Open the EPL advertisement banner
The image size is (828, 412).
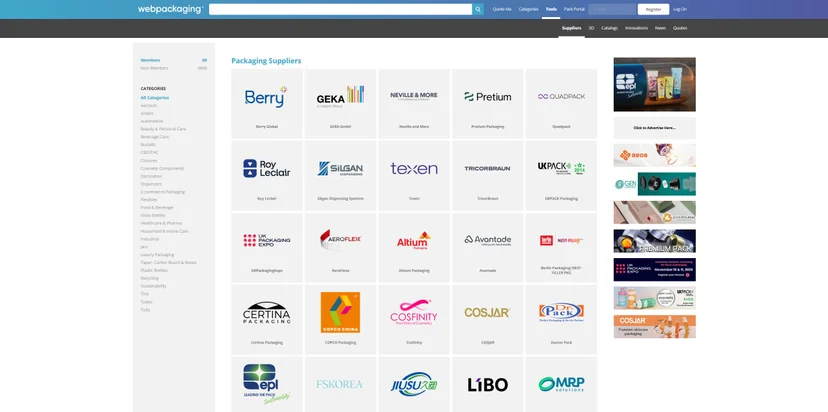[654, 85]
